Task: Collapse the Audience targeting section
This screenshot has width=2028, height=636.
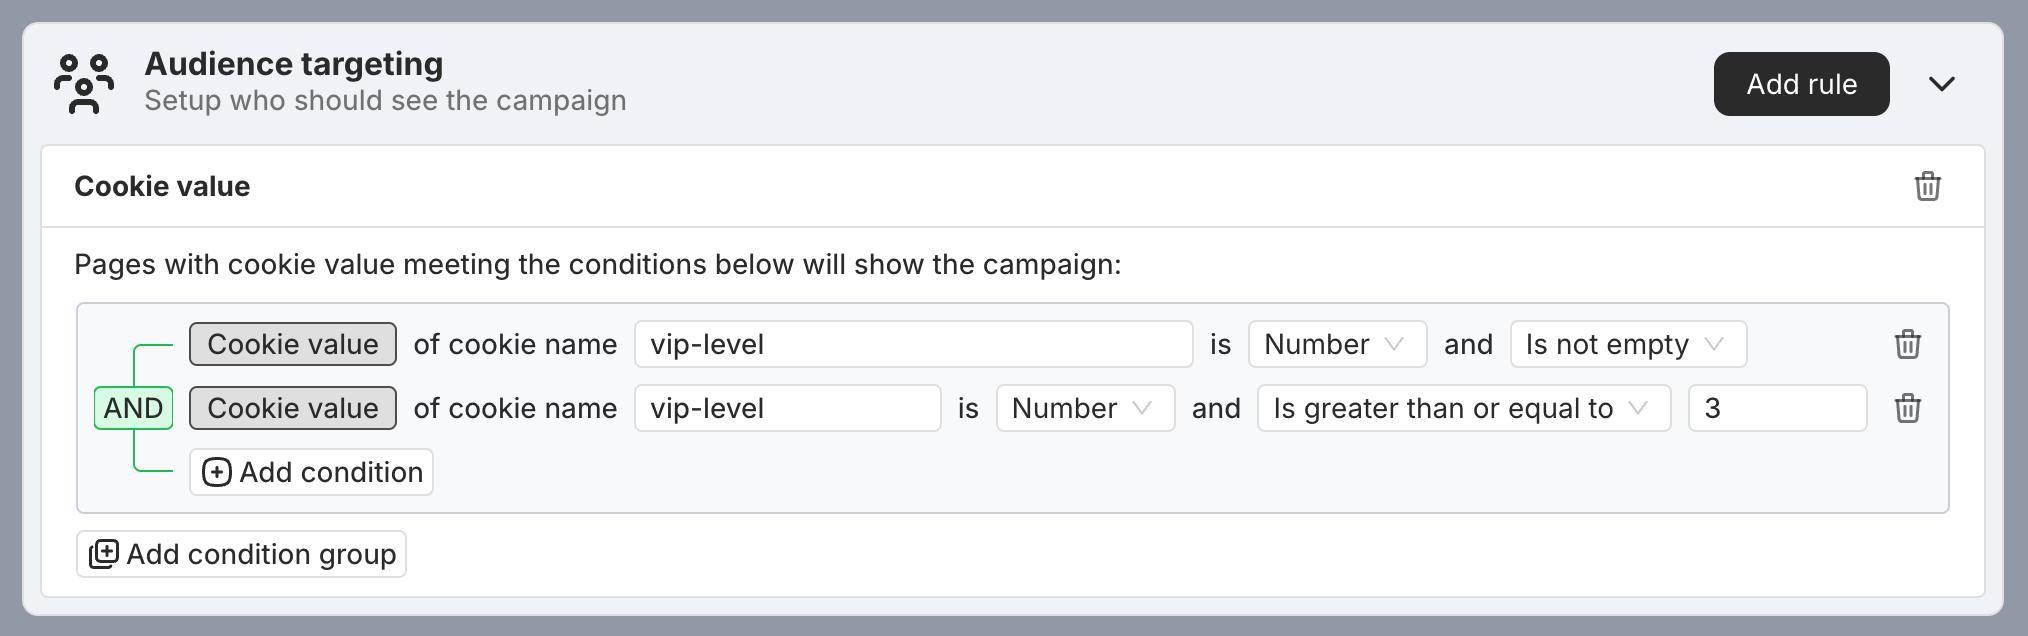Action: point(1941,84)
